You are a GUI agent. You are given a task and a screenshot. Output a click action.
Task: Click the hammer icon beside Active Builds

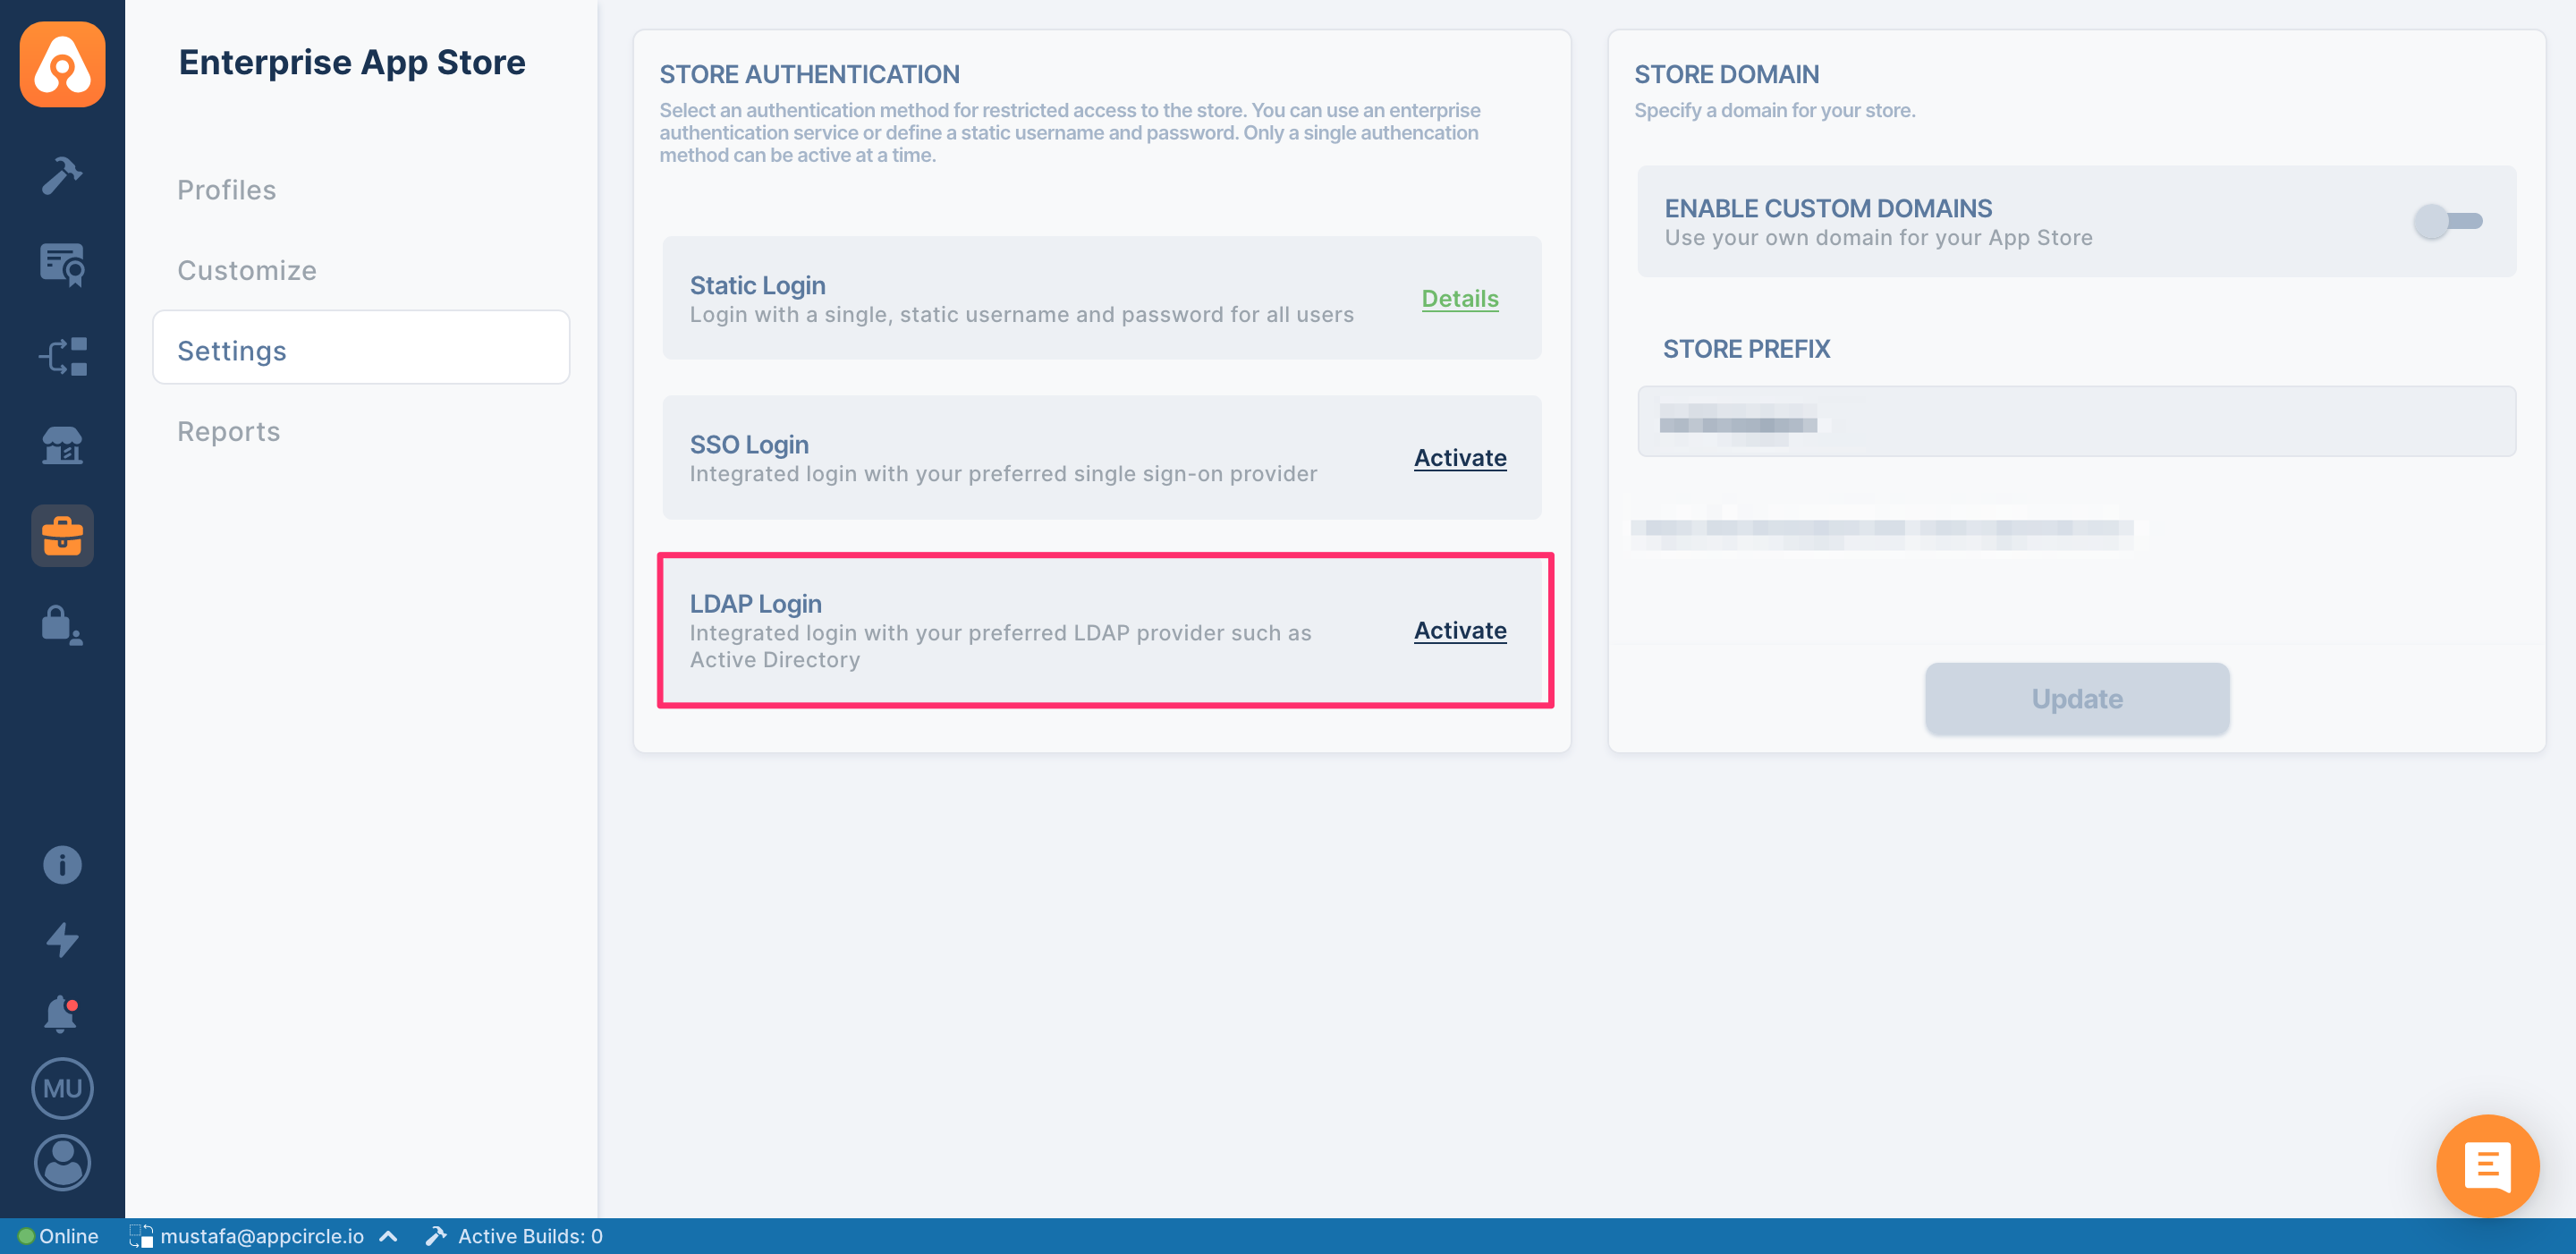[435, 1236]
